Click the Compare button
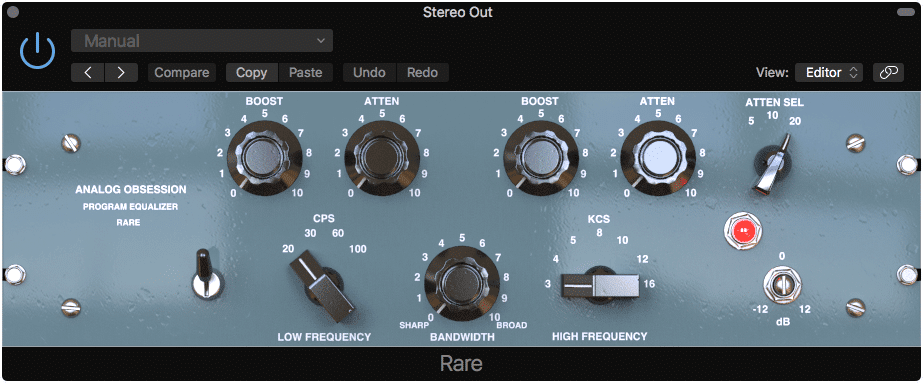 (182, 73)
